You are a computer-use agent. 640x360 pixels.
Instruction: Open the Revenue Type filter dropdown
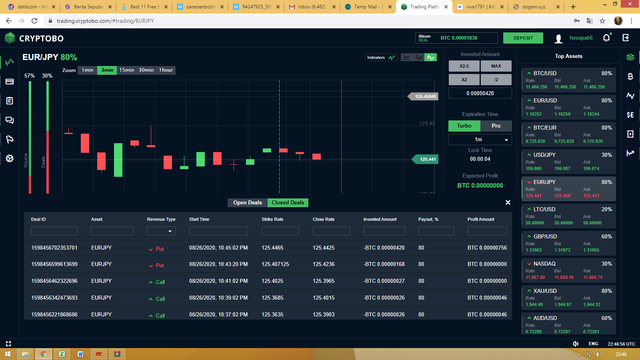161,231
